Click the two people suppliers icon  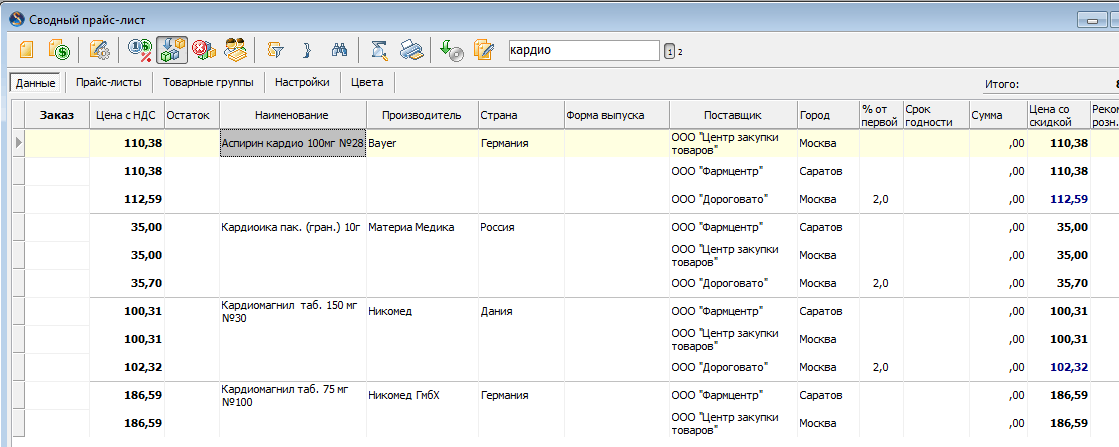pos(236,50)
